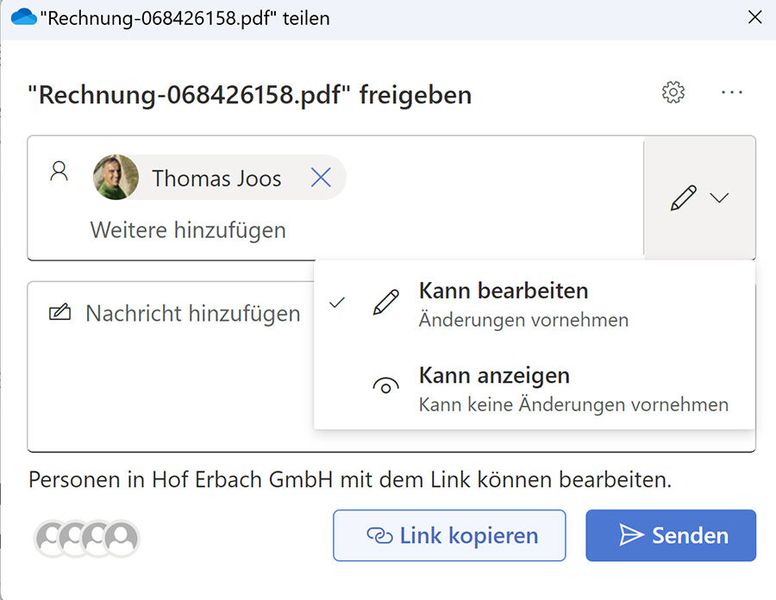Click the eye icon for view-only access
This screenshot has height=600, width=776.
385,388
